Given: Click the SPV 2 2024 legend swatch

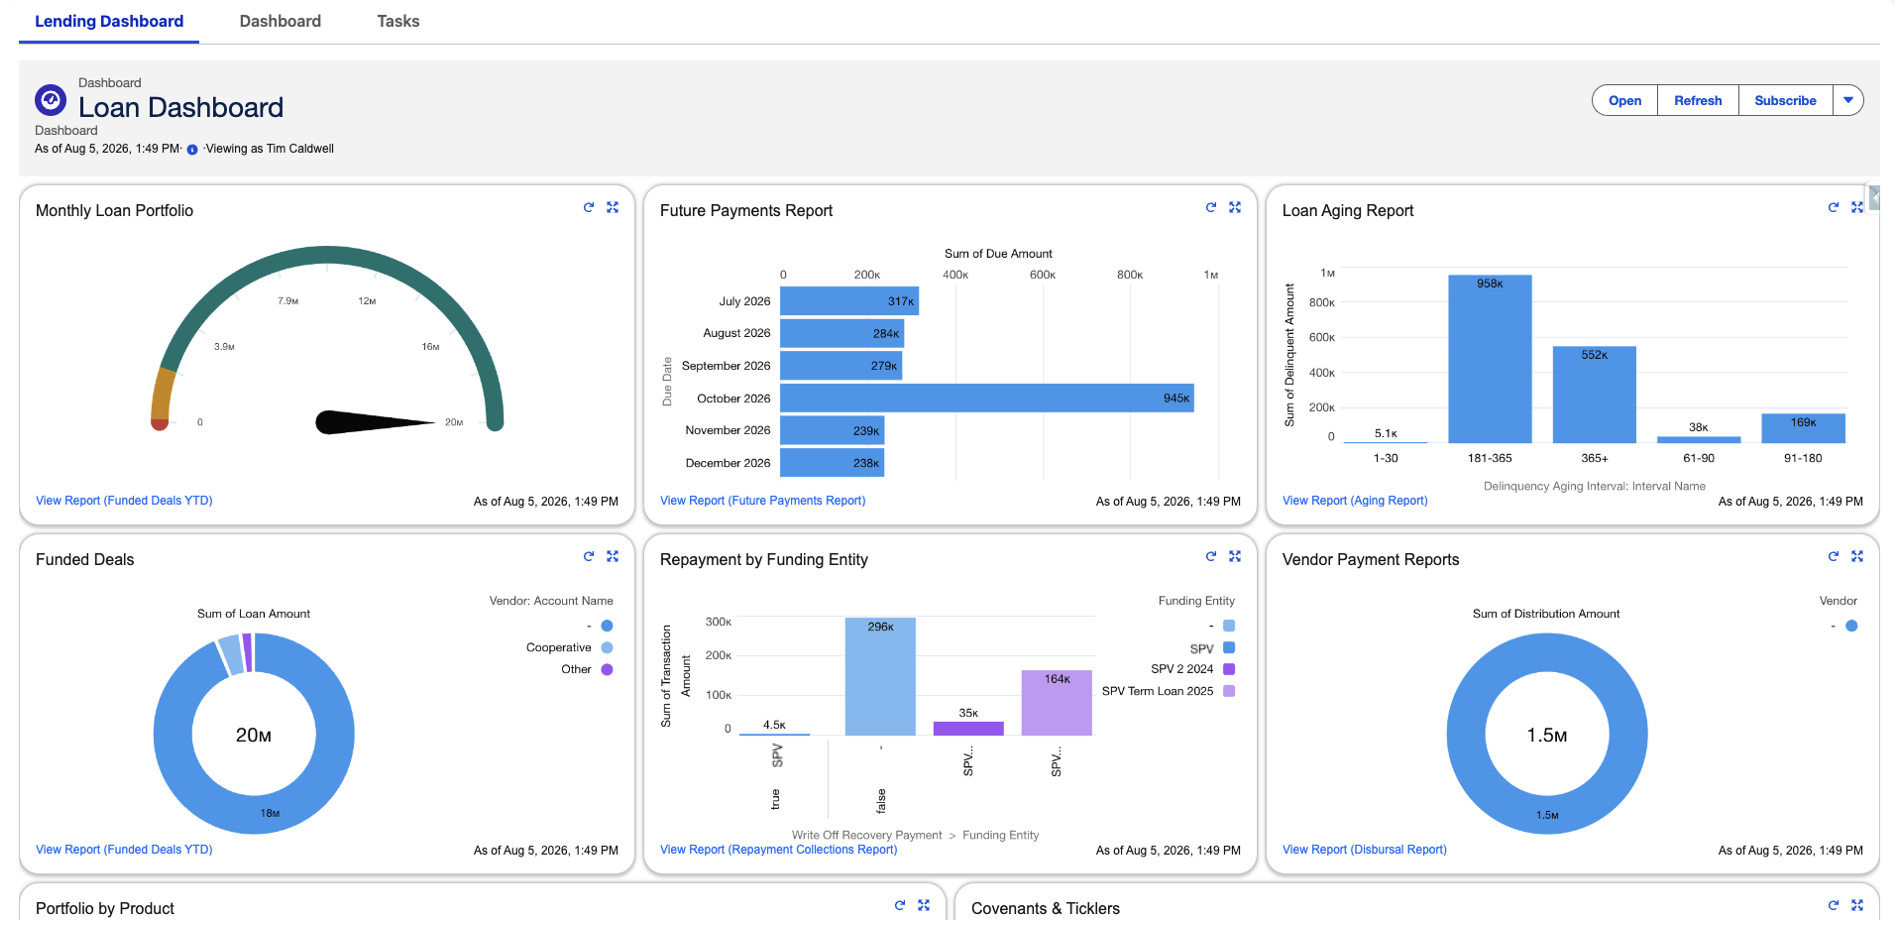Looking at the screenshot, I should (x=1229, y=669).
